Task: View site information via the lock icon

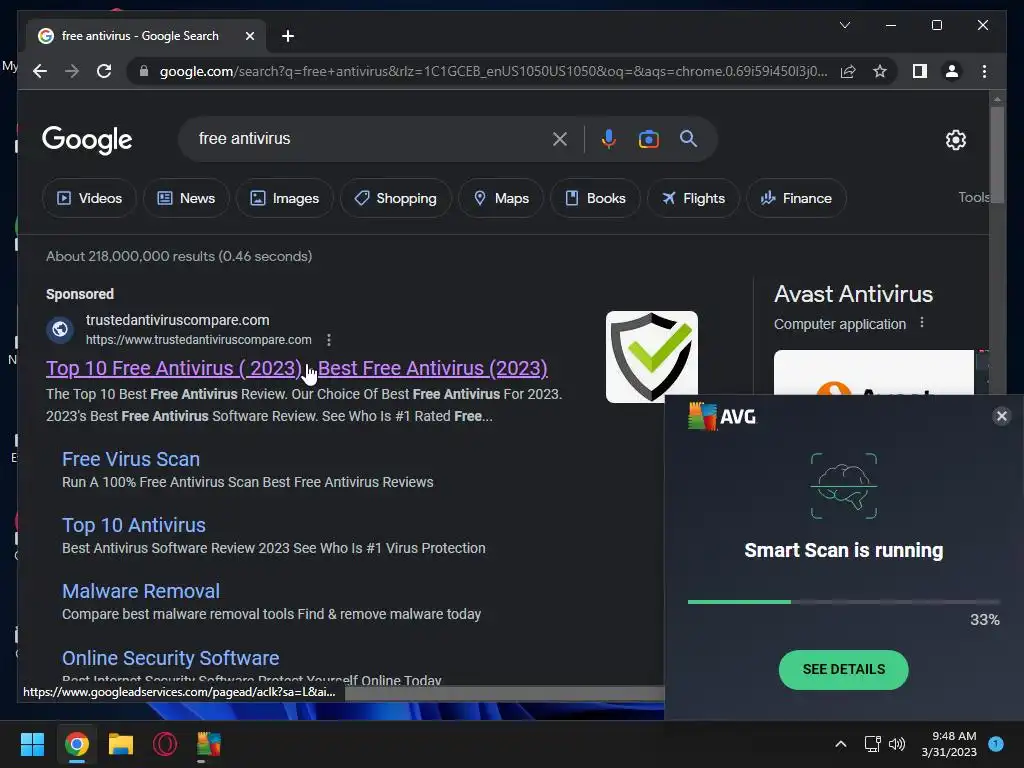Action: click(x=144, y=71)
